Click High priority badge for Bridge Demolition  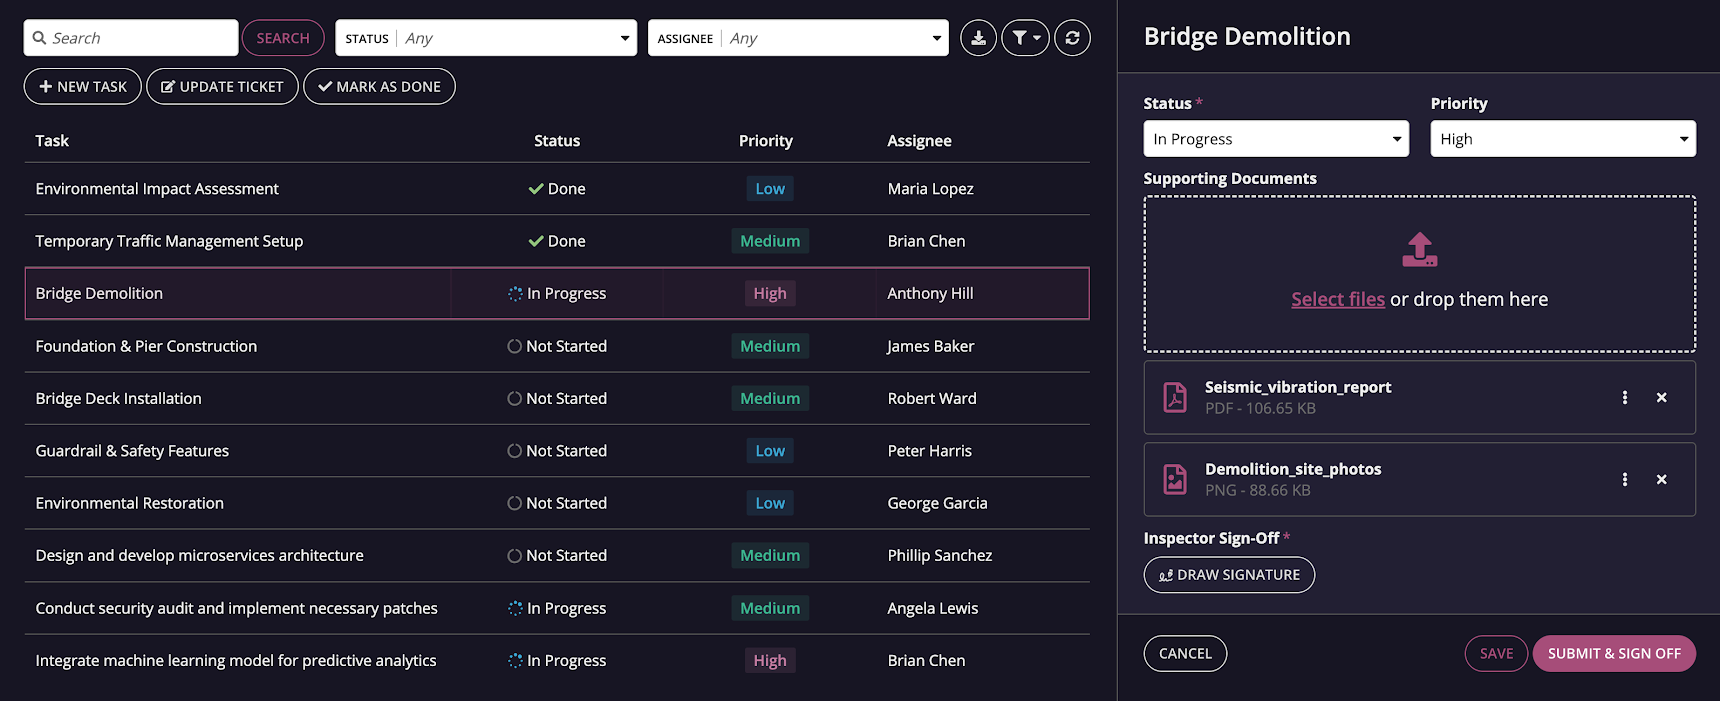click(x=770, y=293)
